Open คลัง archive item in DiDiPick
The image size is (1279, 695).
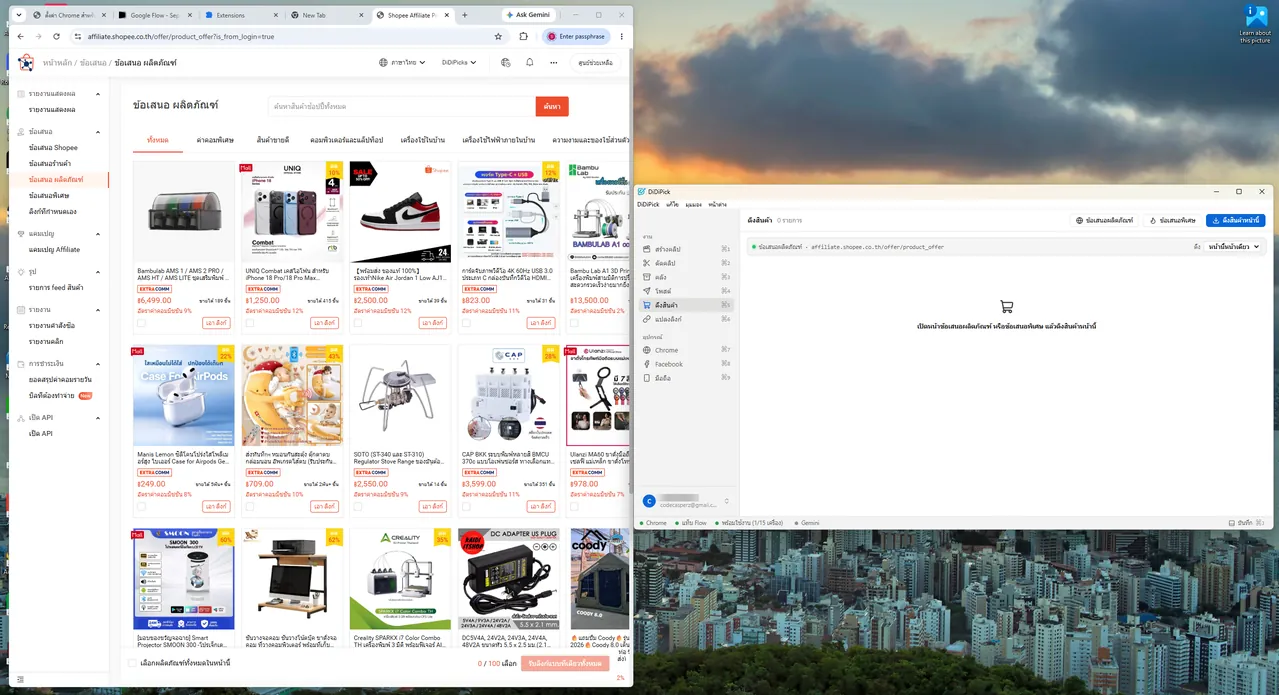(x=688, y=276)
